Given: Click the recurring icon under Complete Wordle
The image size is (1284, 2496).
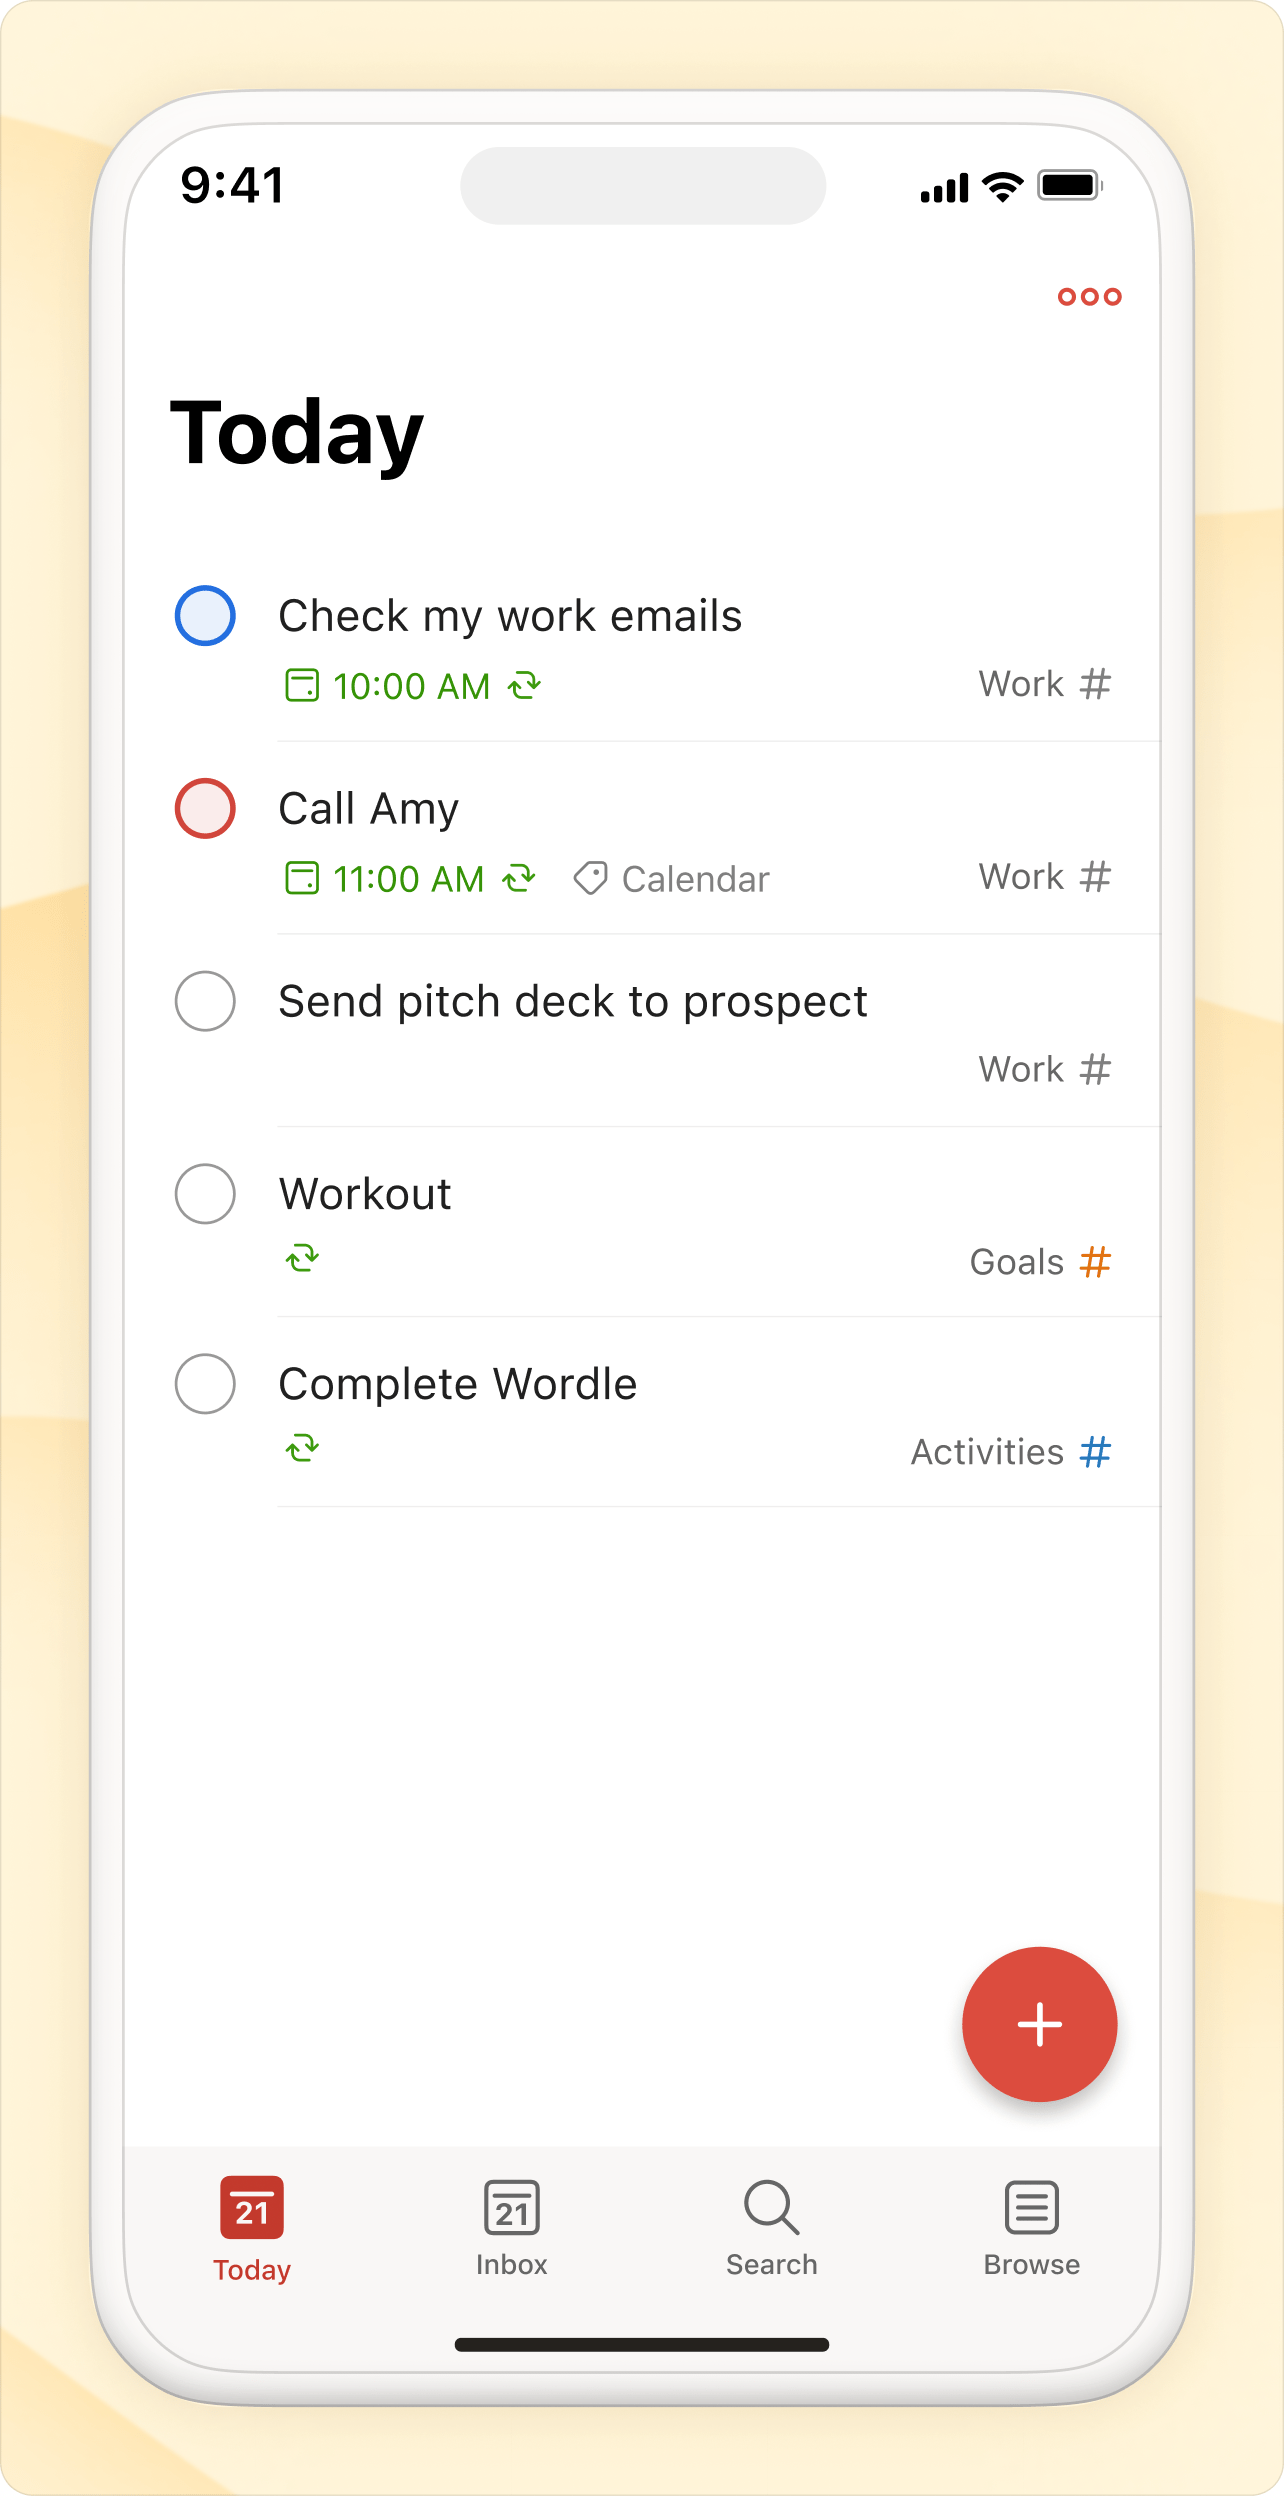Looking at the screenshot, I should point(302,1448).
